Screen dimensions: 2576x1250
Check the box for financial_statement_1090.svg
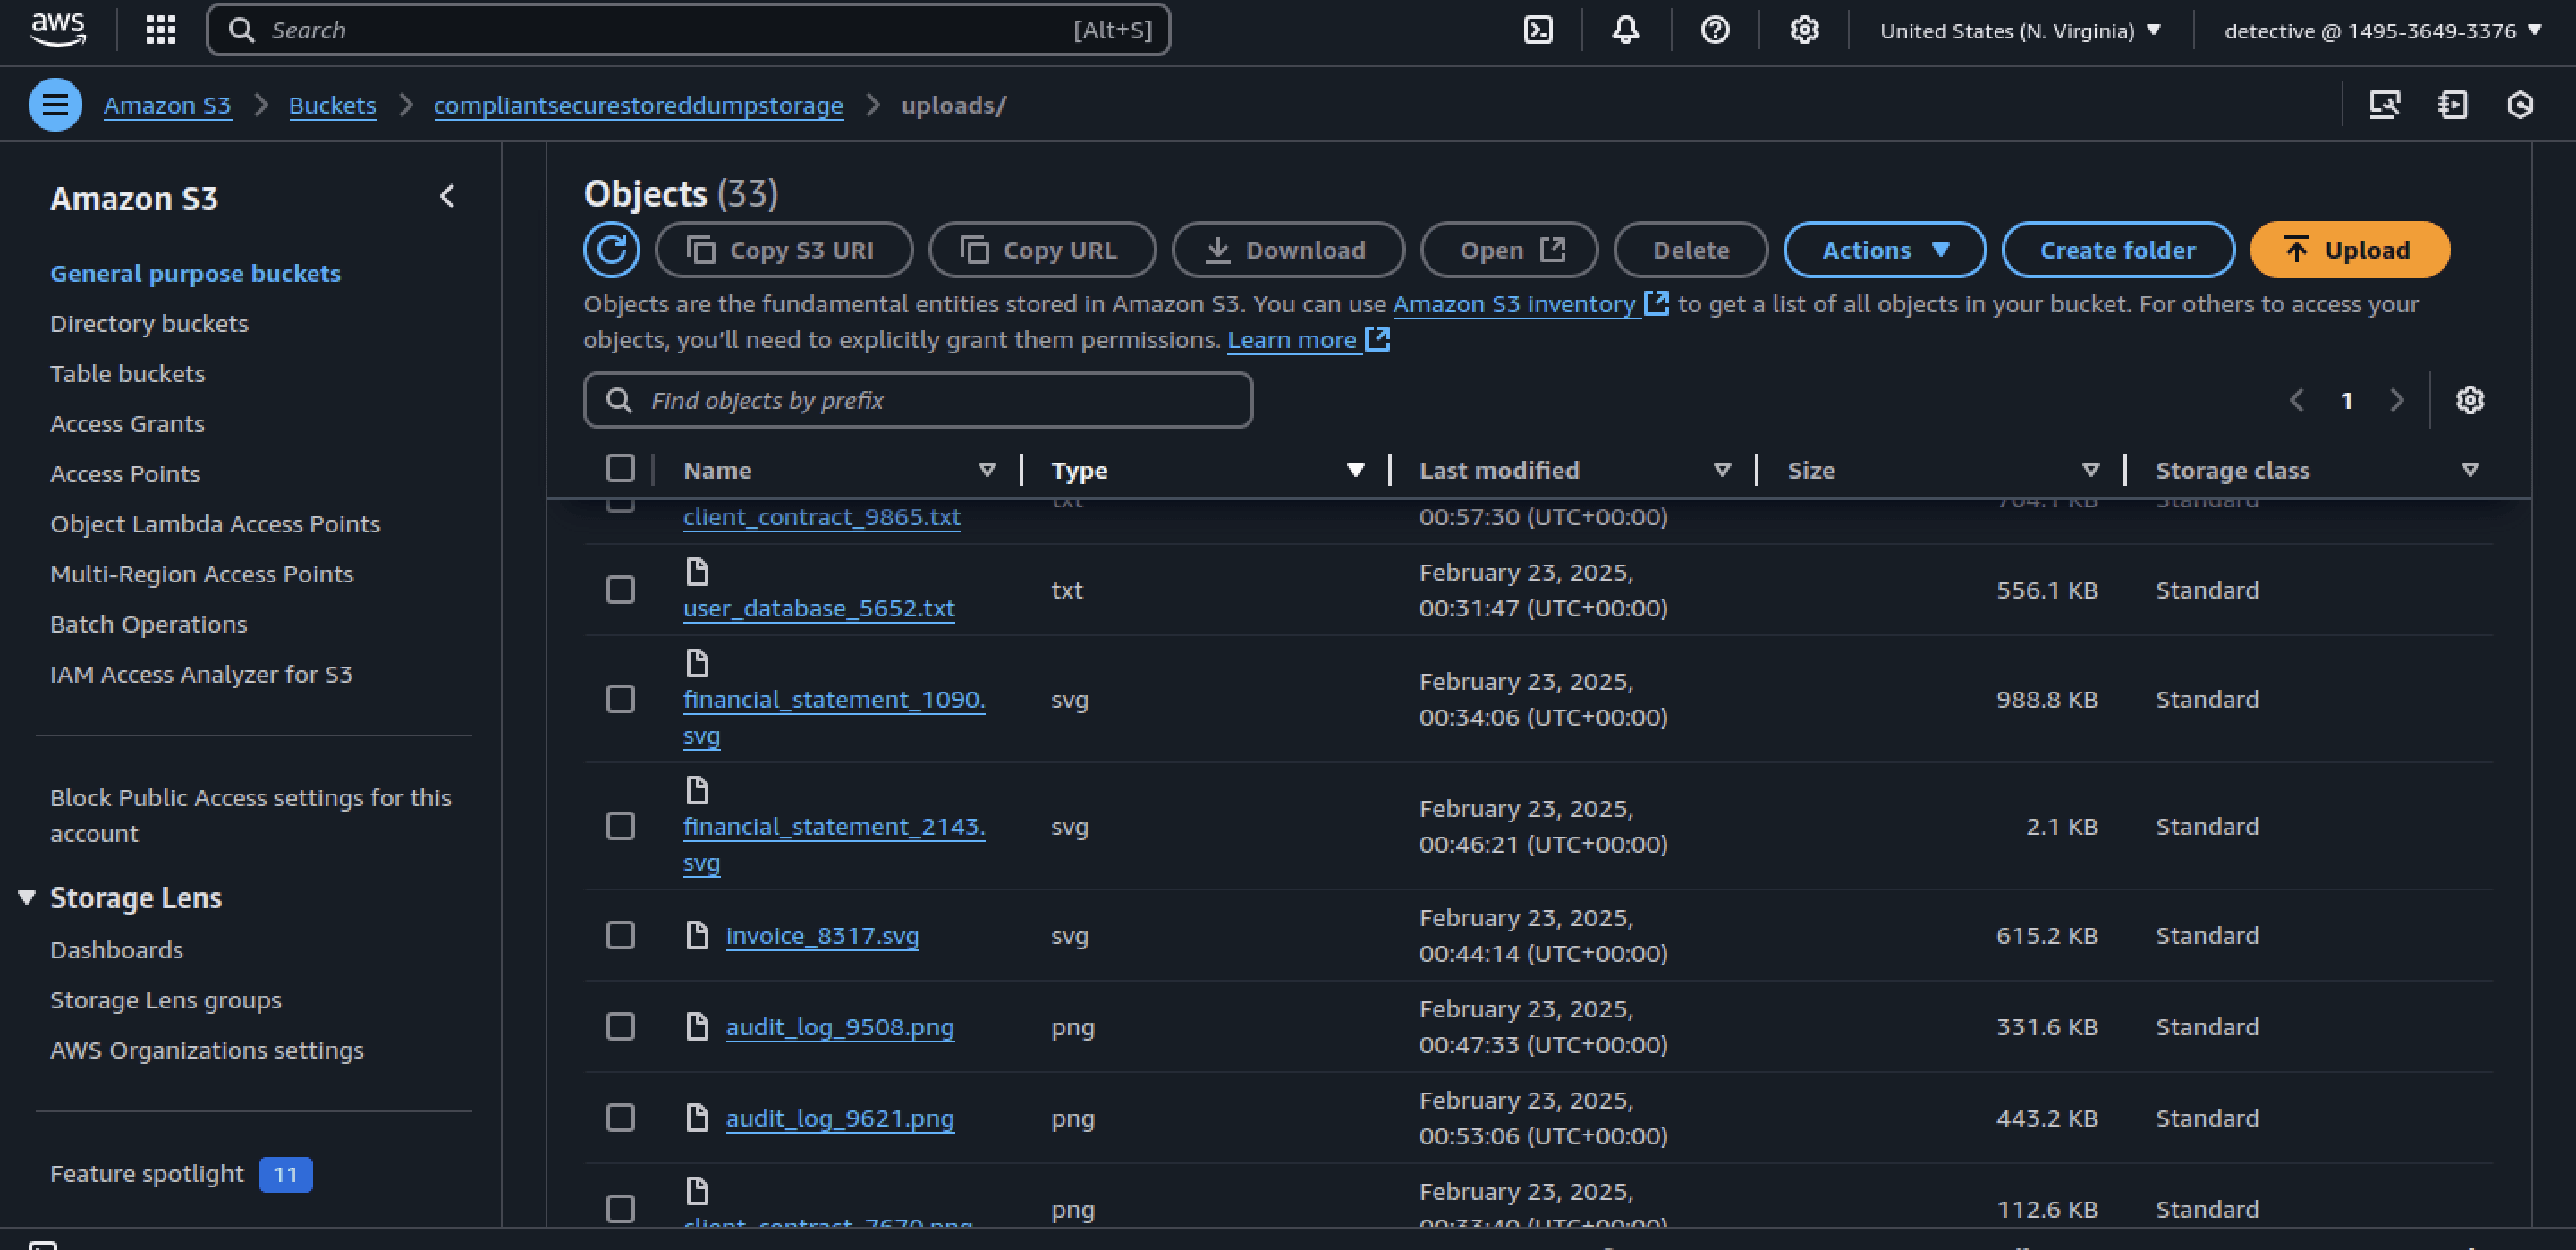pyautogui.click(x=620, y=699)
